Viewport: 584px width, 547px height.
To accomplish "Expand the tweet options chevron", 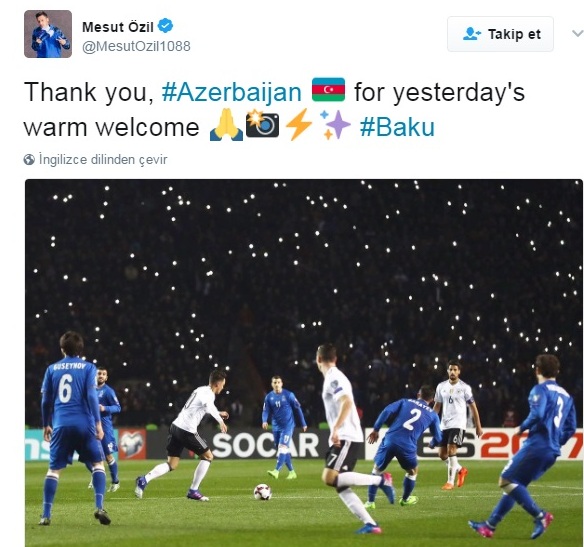I will pos(577,34).
